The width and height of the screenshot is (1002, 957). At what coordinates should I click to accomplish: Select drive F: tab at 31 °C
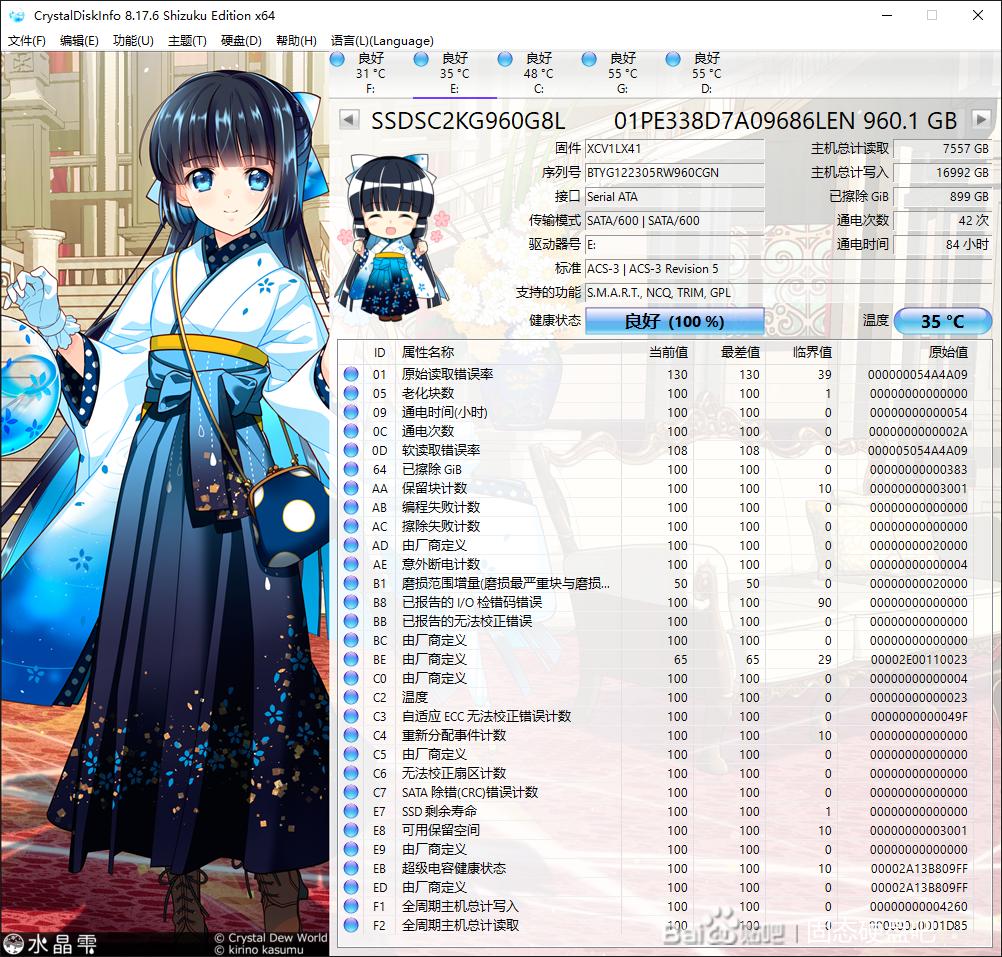[x=371, y=73]
